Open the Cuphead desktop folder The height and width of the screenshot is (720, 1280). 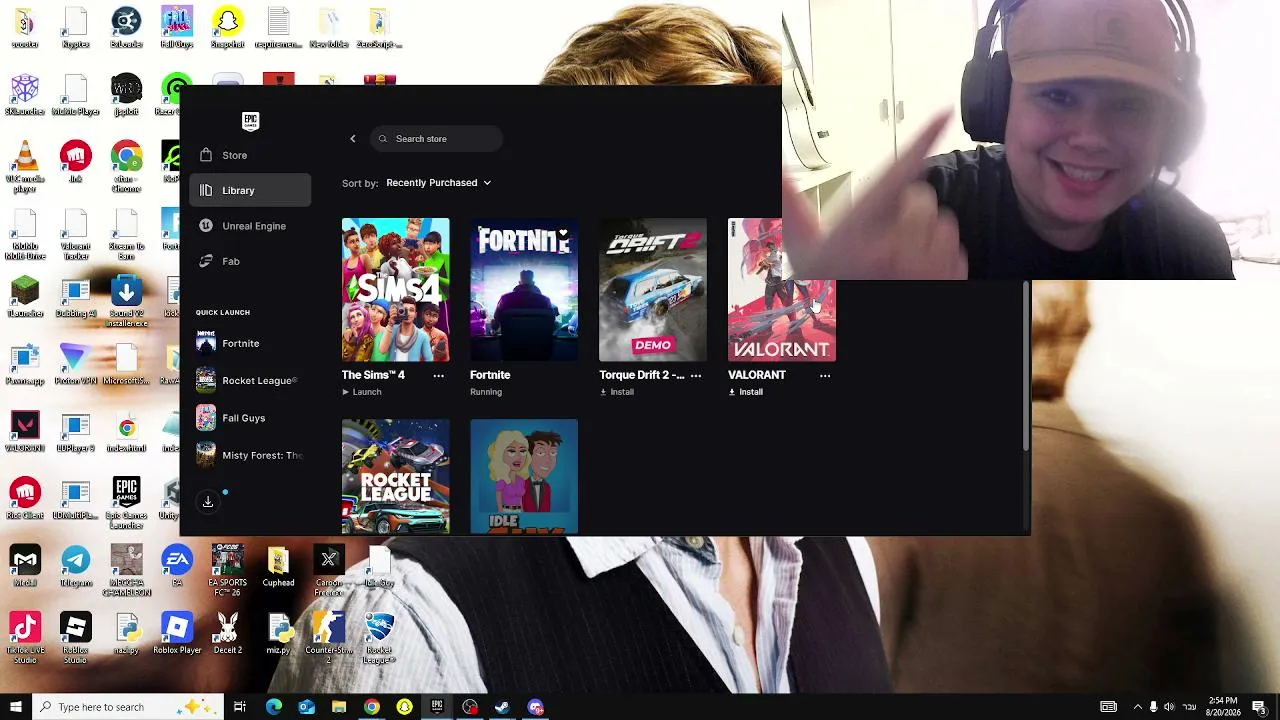click(278, 565)
